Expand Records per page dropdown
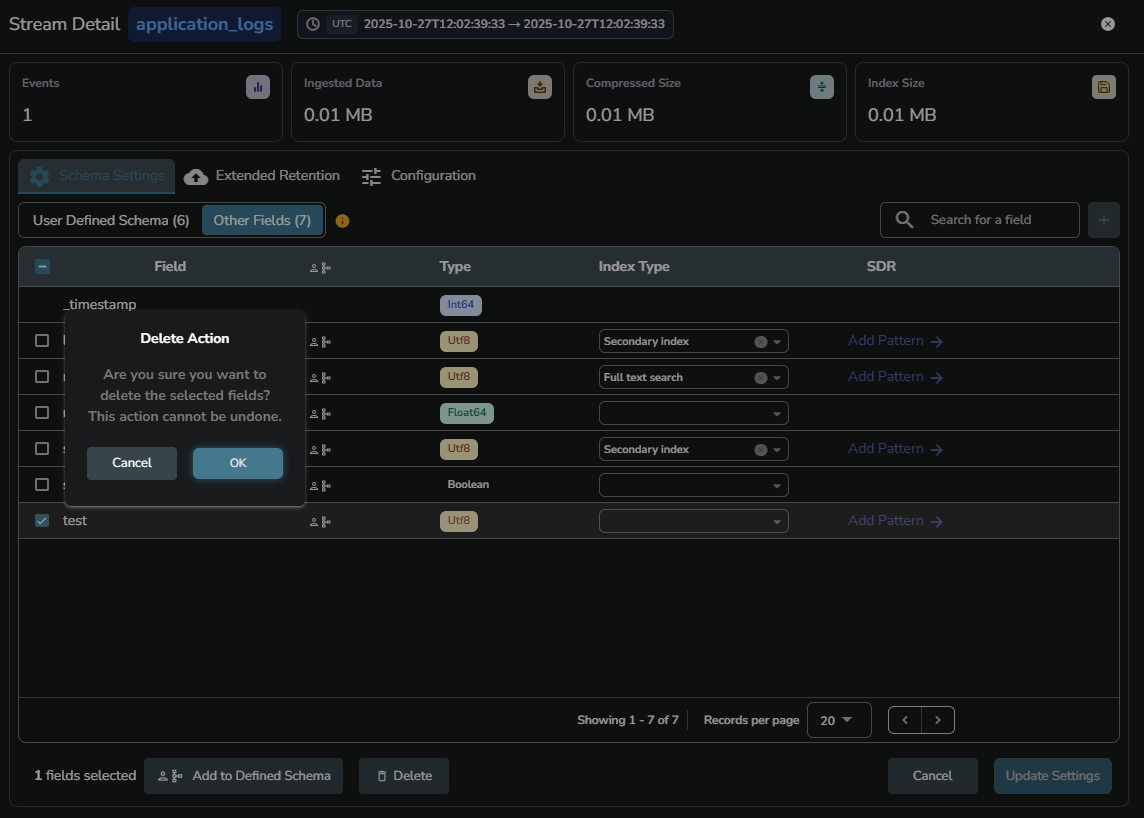This screenshot has height=818, width=1144. coord(838,720)
